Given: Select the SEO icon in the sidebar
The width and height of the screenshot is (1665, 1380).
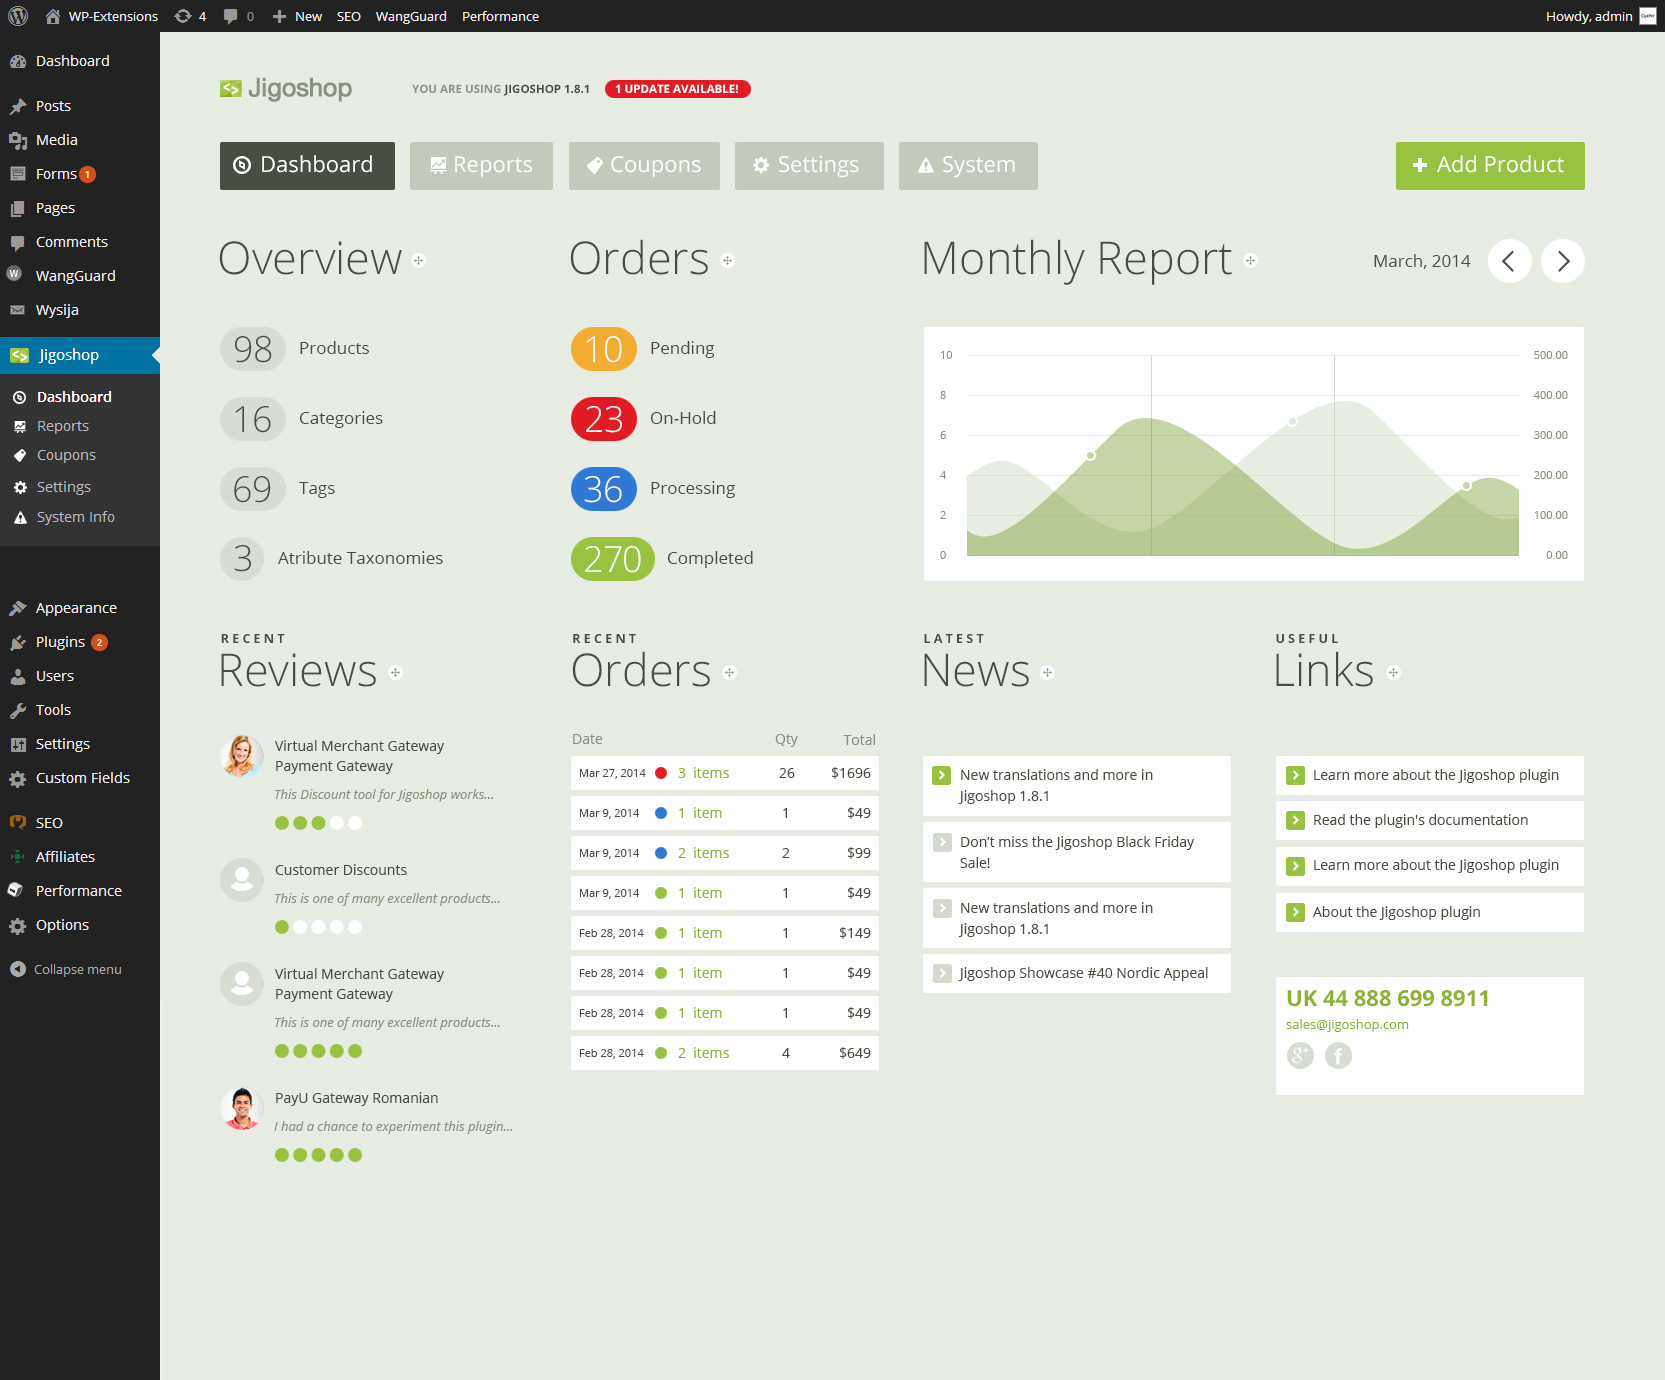Looking at the screenshot, I should (18, 822).
